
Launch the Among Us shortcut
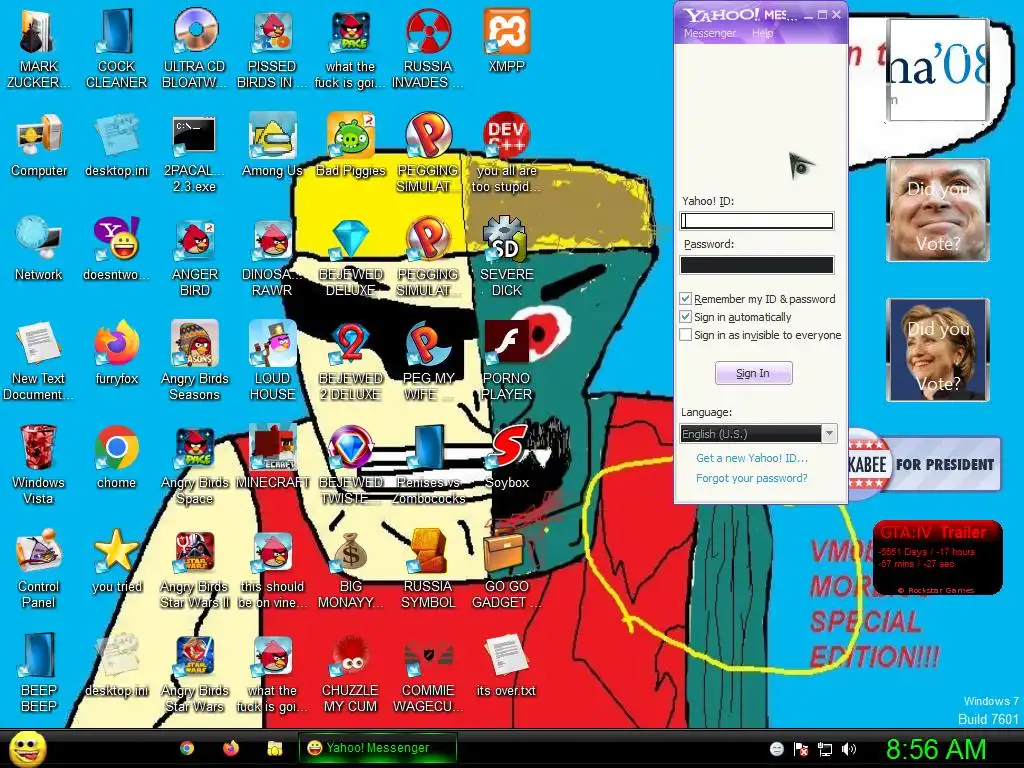click(272, 136)
